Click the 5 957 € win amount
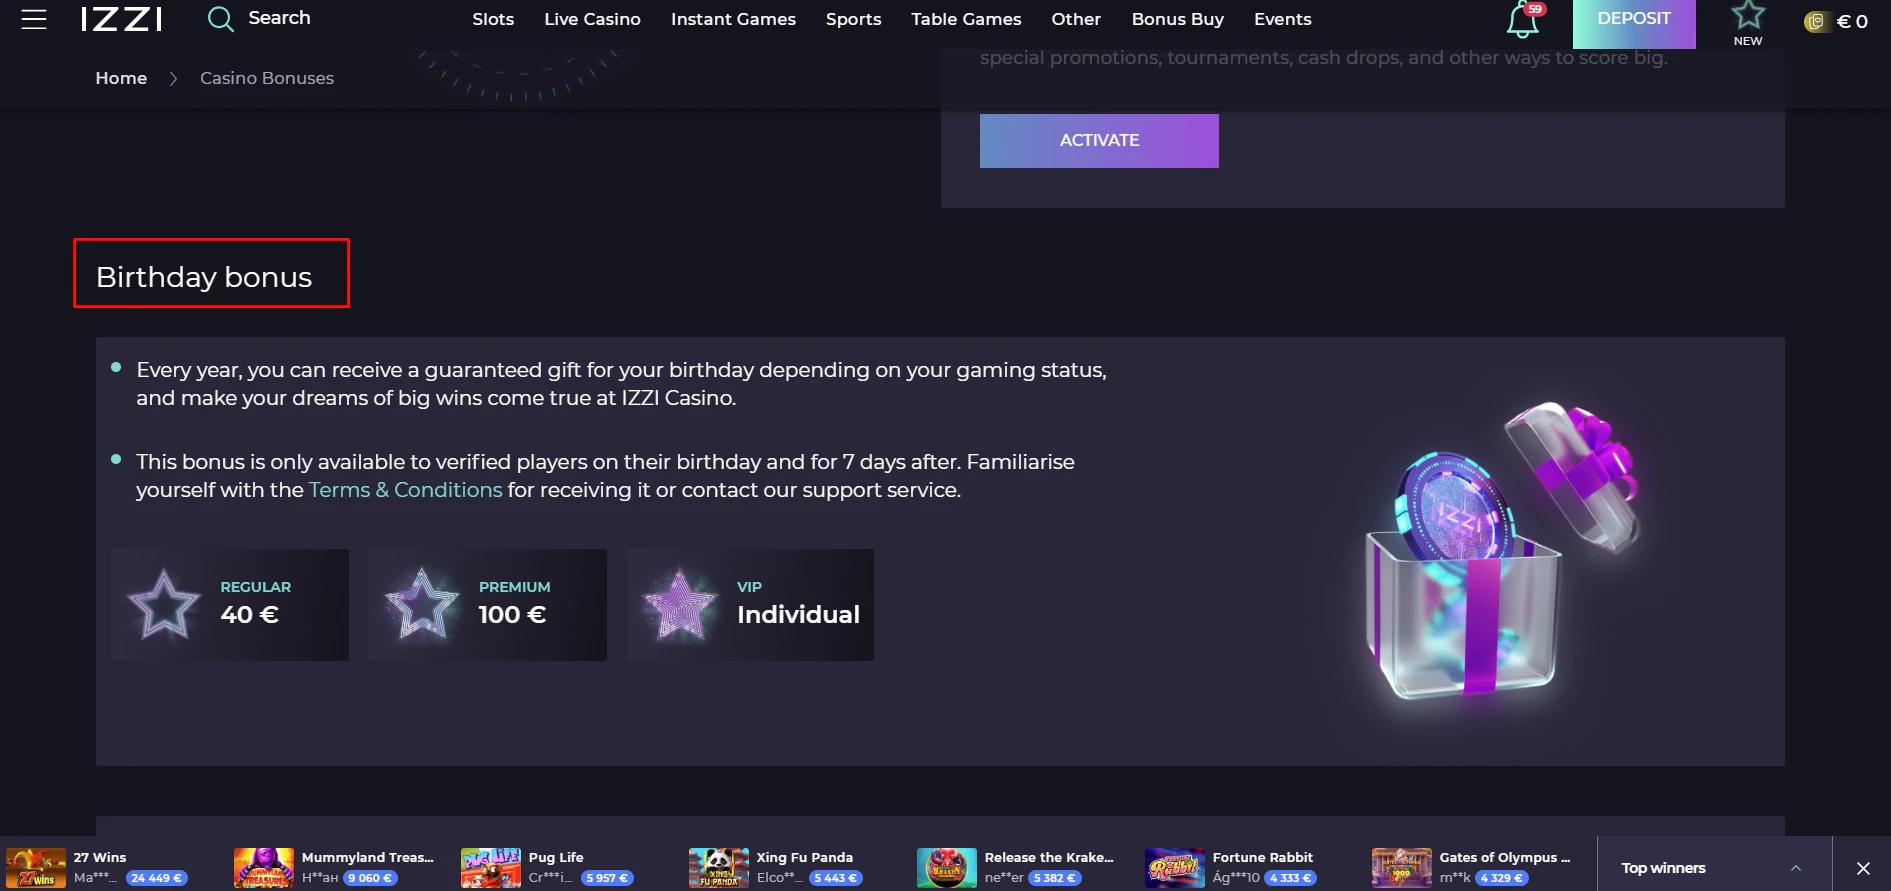The height and width of the screenshot is (891, 1891). pos(607,878)
